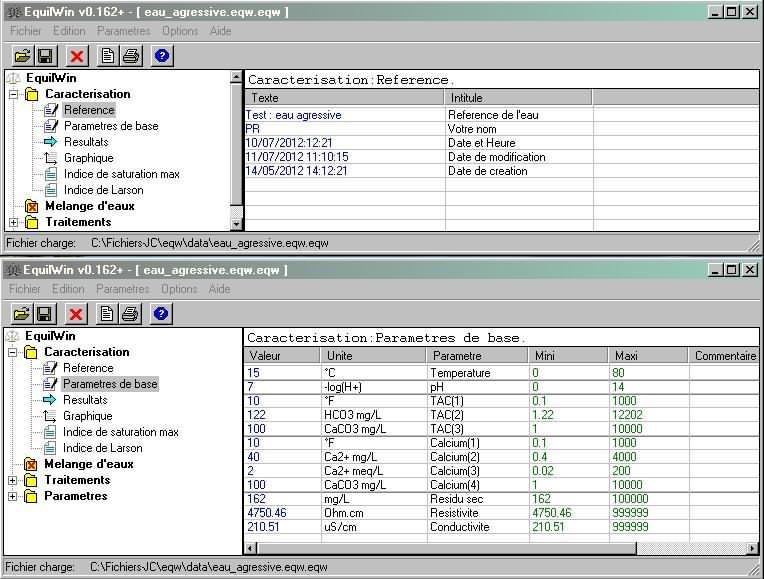
Task: Click the TAC(2) value '122'
Action: [x=282, y=415]
